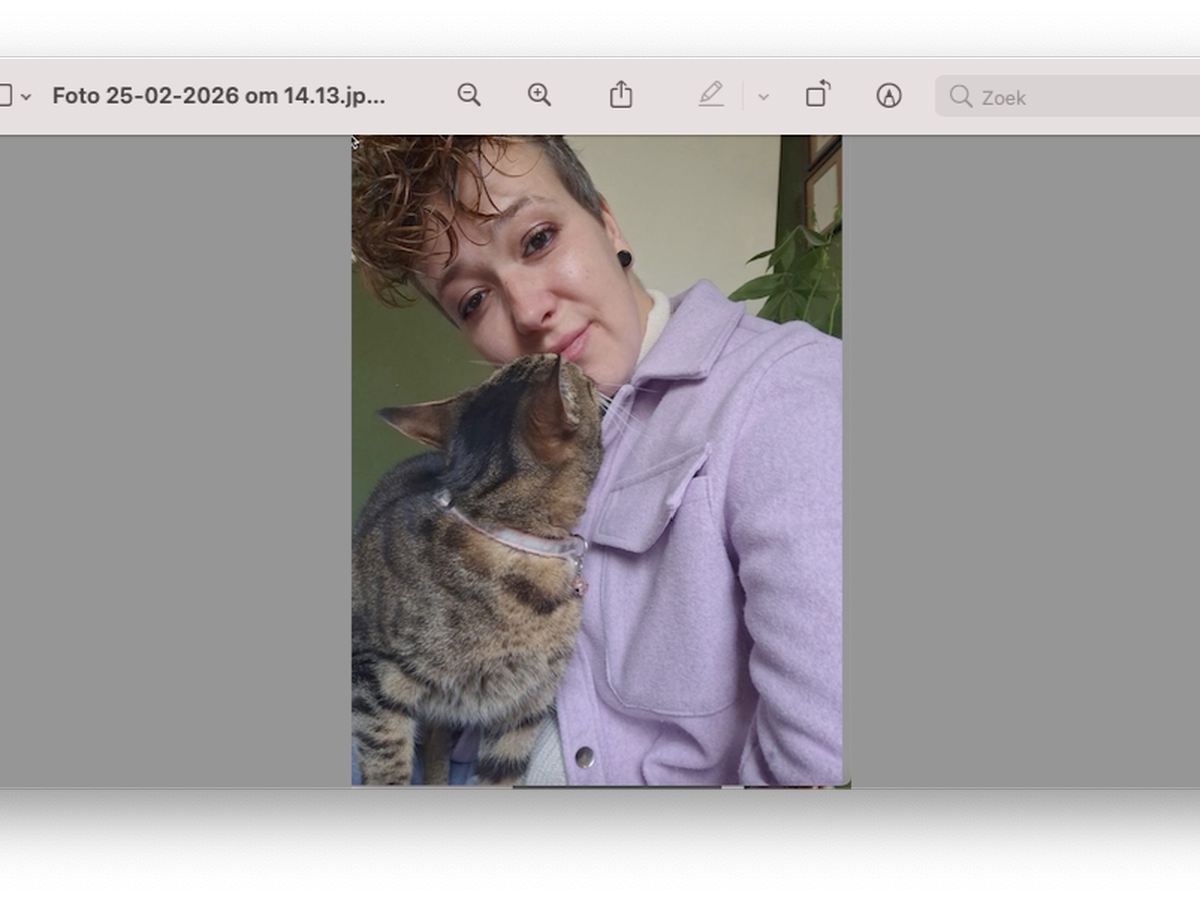Image resolution: width=1200 pixels, height=900 pixels.
Task: Click the gray canvas right of the photo
Action: click(1020, 460)
